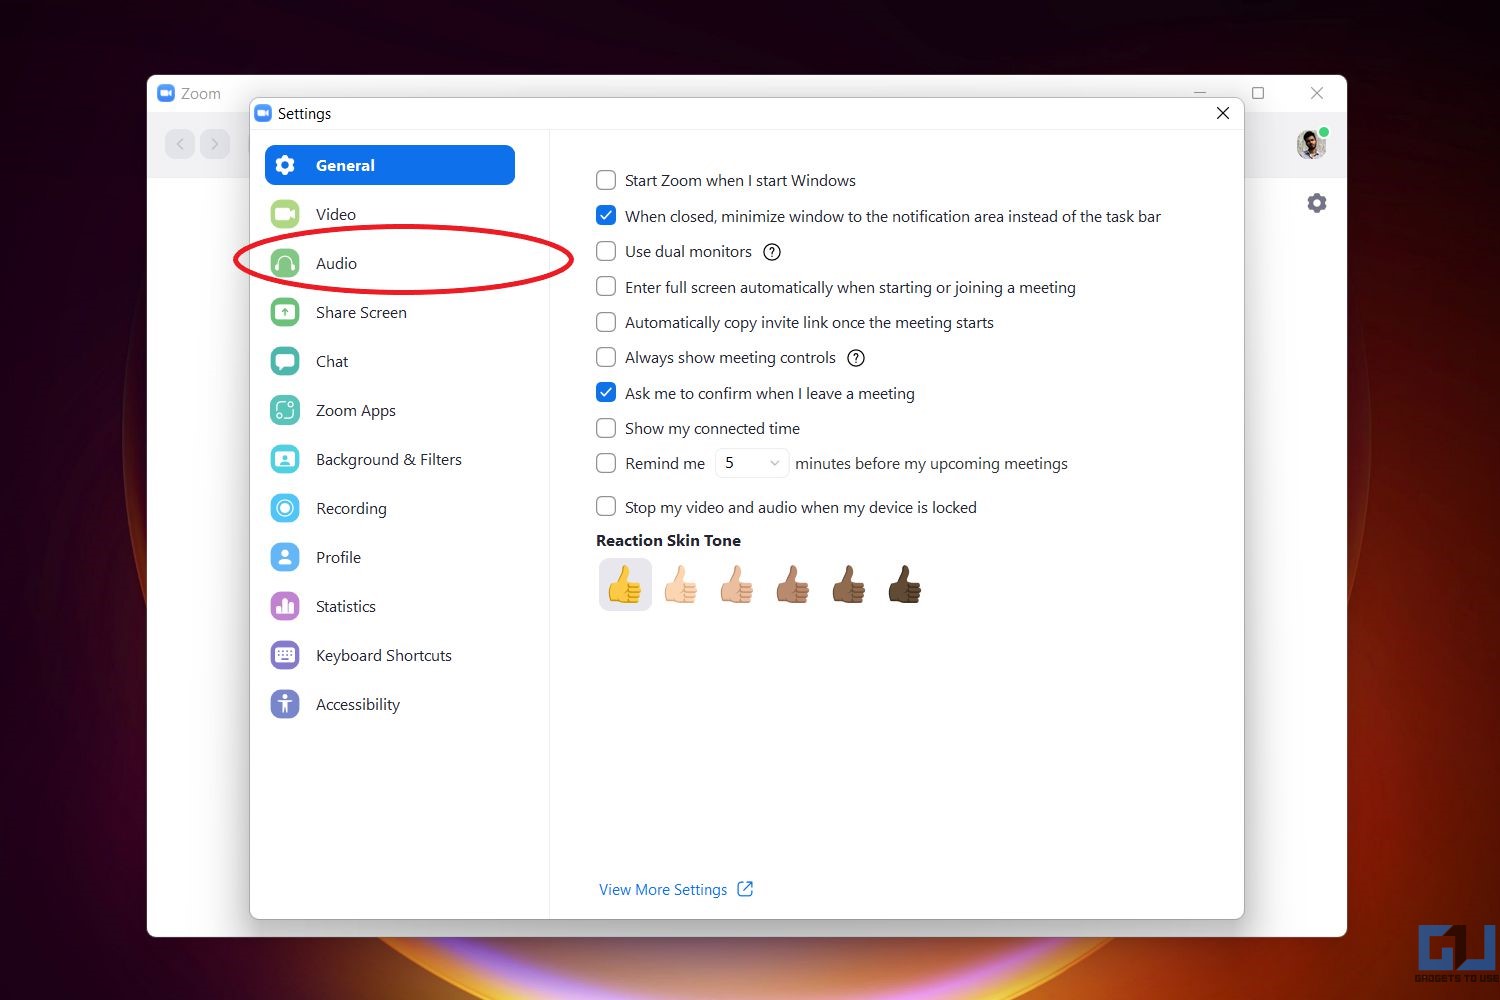Viewport: 1500px width, 1000px height.
Task: Open the Zoom Apps tab
Action: coord(390,410)
